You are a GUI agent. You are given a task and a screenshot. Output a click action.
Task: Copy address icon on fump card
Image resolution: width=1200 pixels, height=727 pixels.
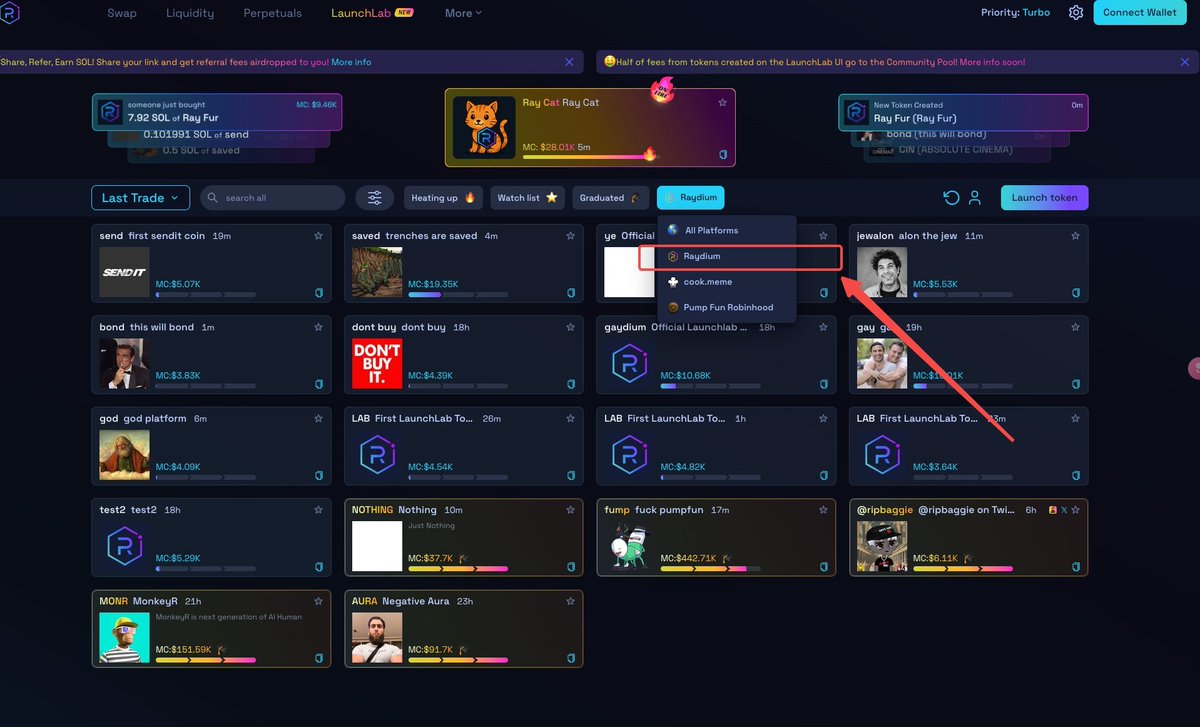(x=824, y=567)
